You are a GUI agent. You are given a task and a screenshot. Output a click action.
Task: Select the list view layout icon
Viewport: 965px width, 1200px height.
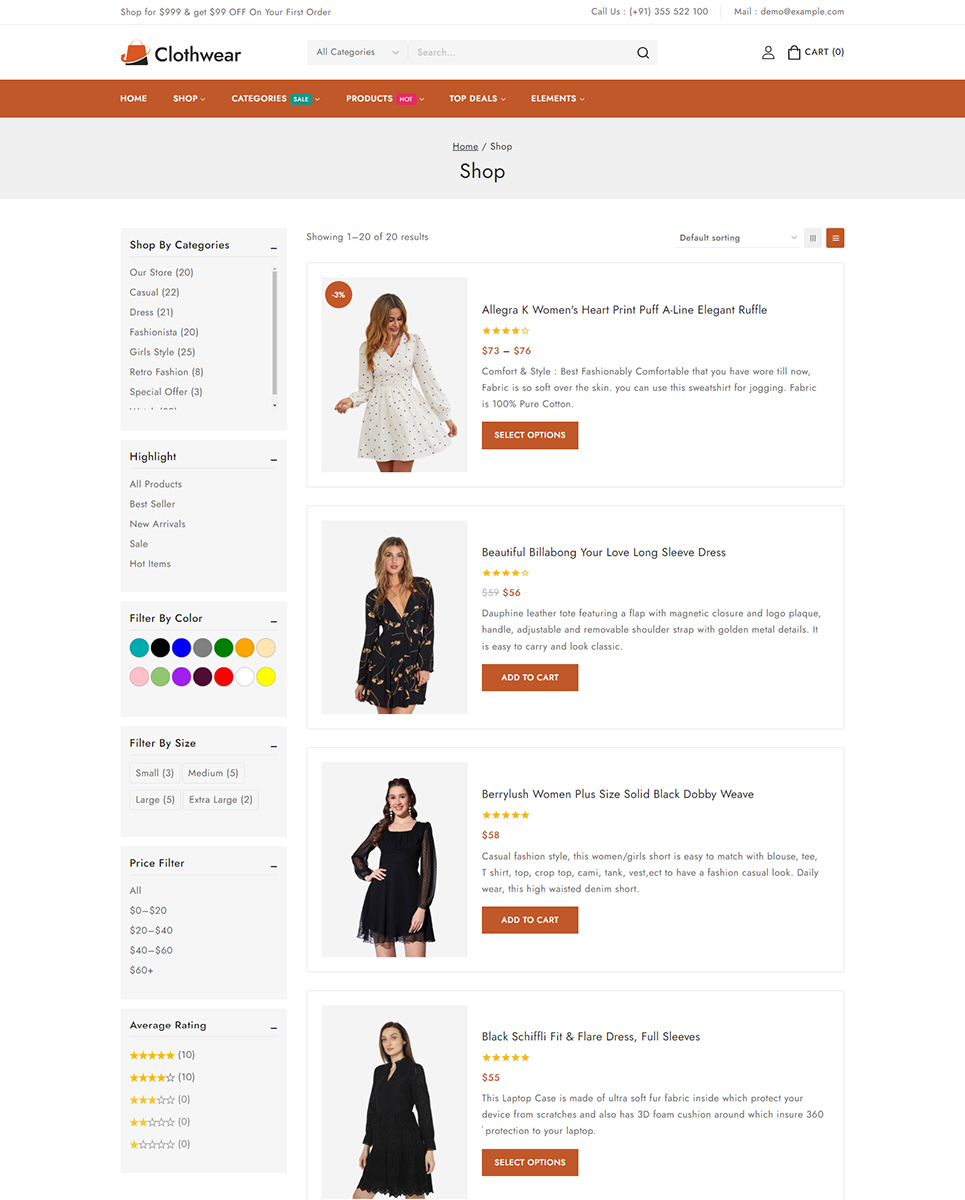tap(835, 238)
